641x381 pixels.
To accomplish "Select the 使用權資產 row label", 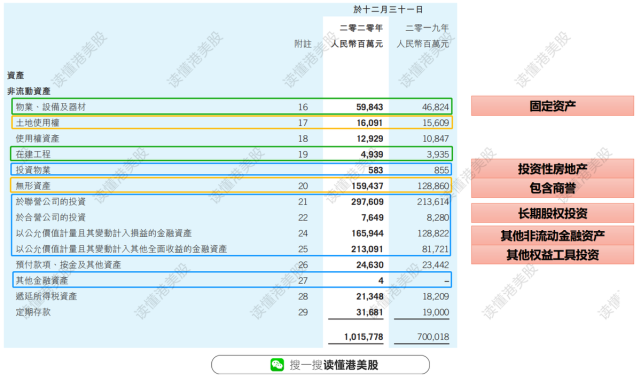I will pos(37,139).
